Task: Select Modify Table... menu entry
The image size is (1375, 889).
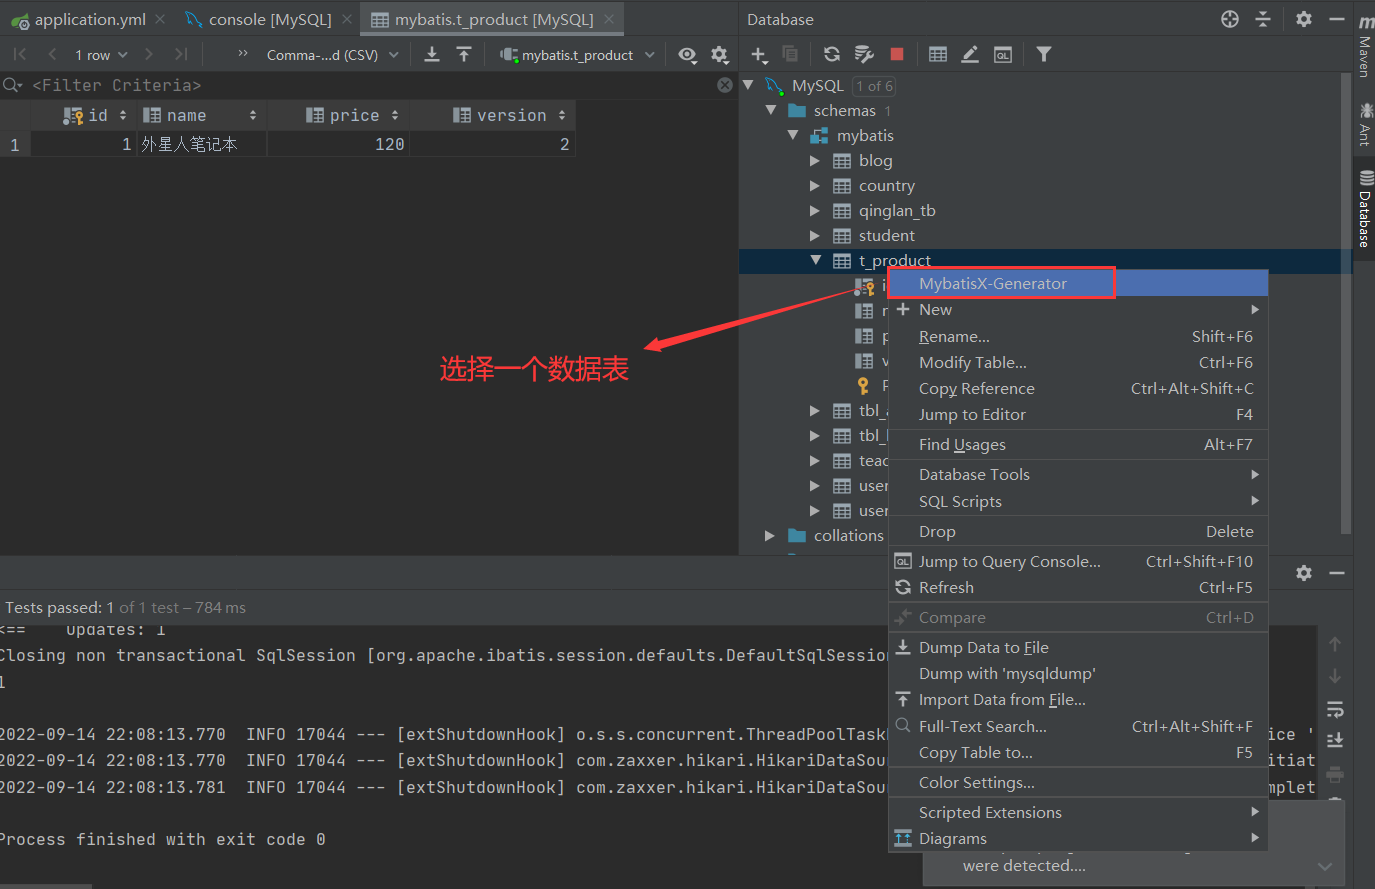Action: pos(1078,363)
